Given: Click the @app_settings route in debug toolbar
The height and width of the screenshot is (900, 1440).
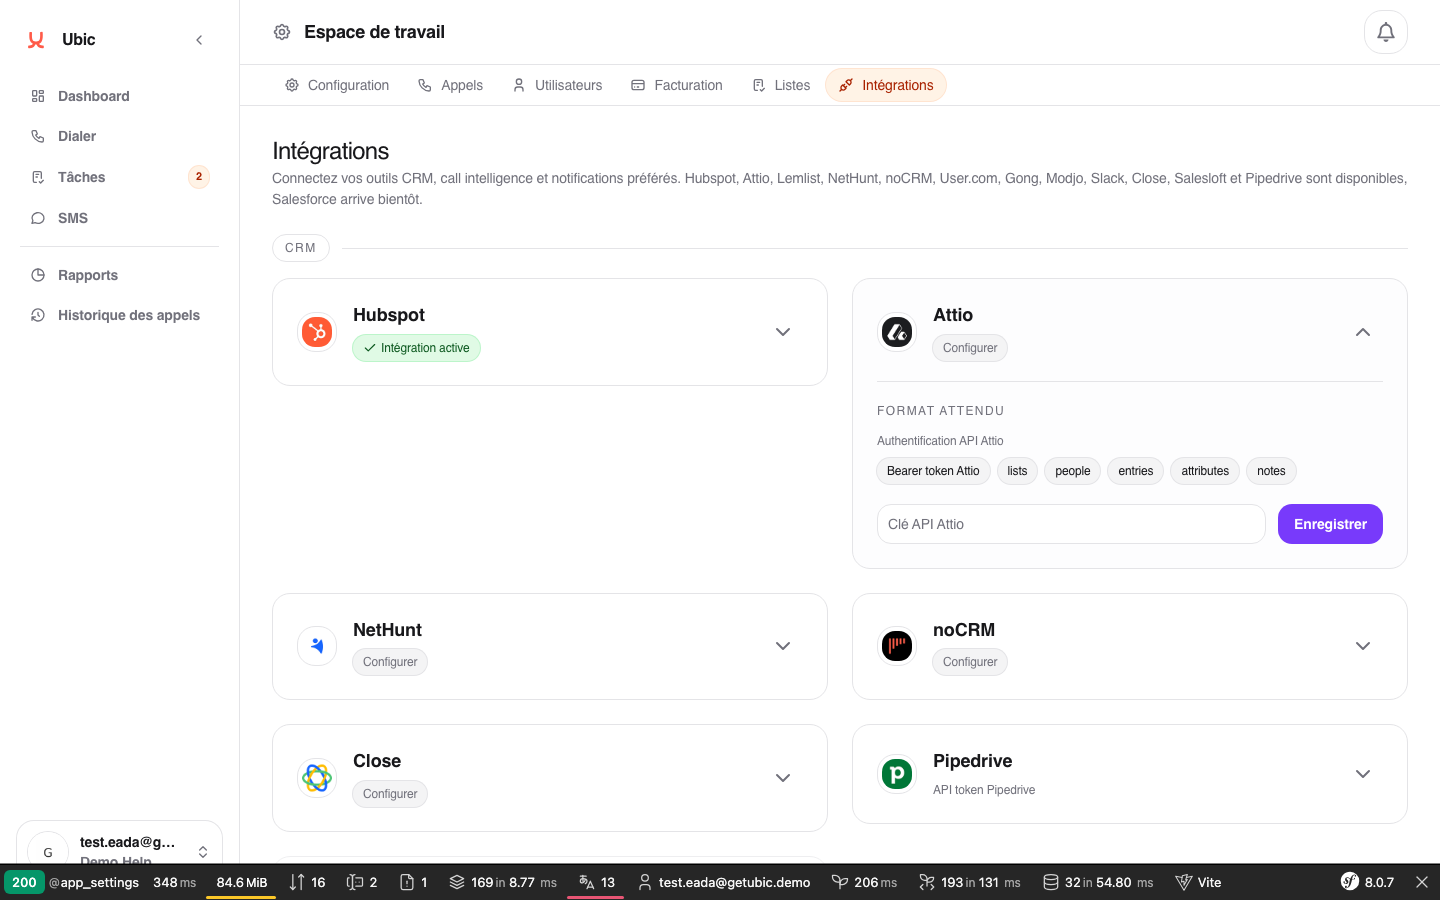Looking at the screenshot, I should click(x=94, y=882).
